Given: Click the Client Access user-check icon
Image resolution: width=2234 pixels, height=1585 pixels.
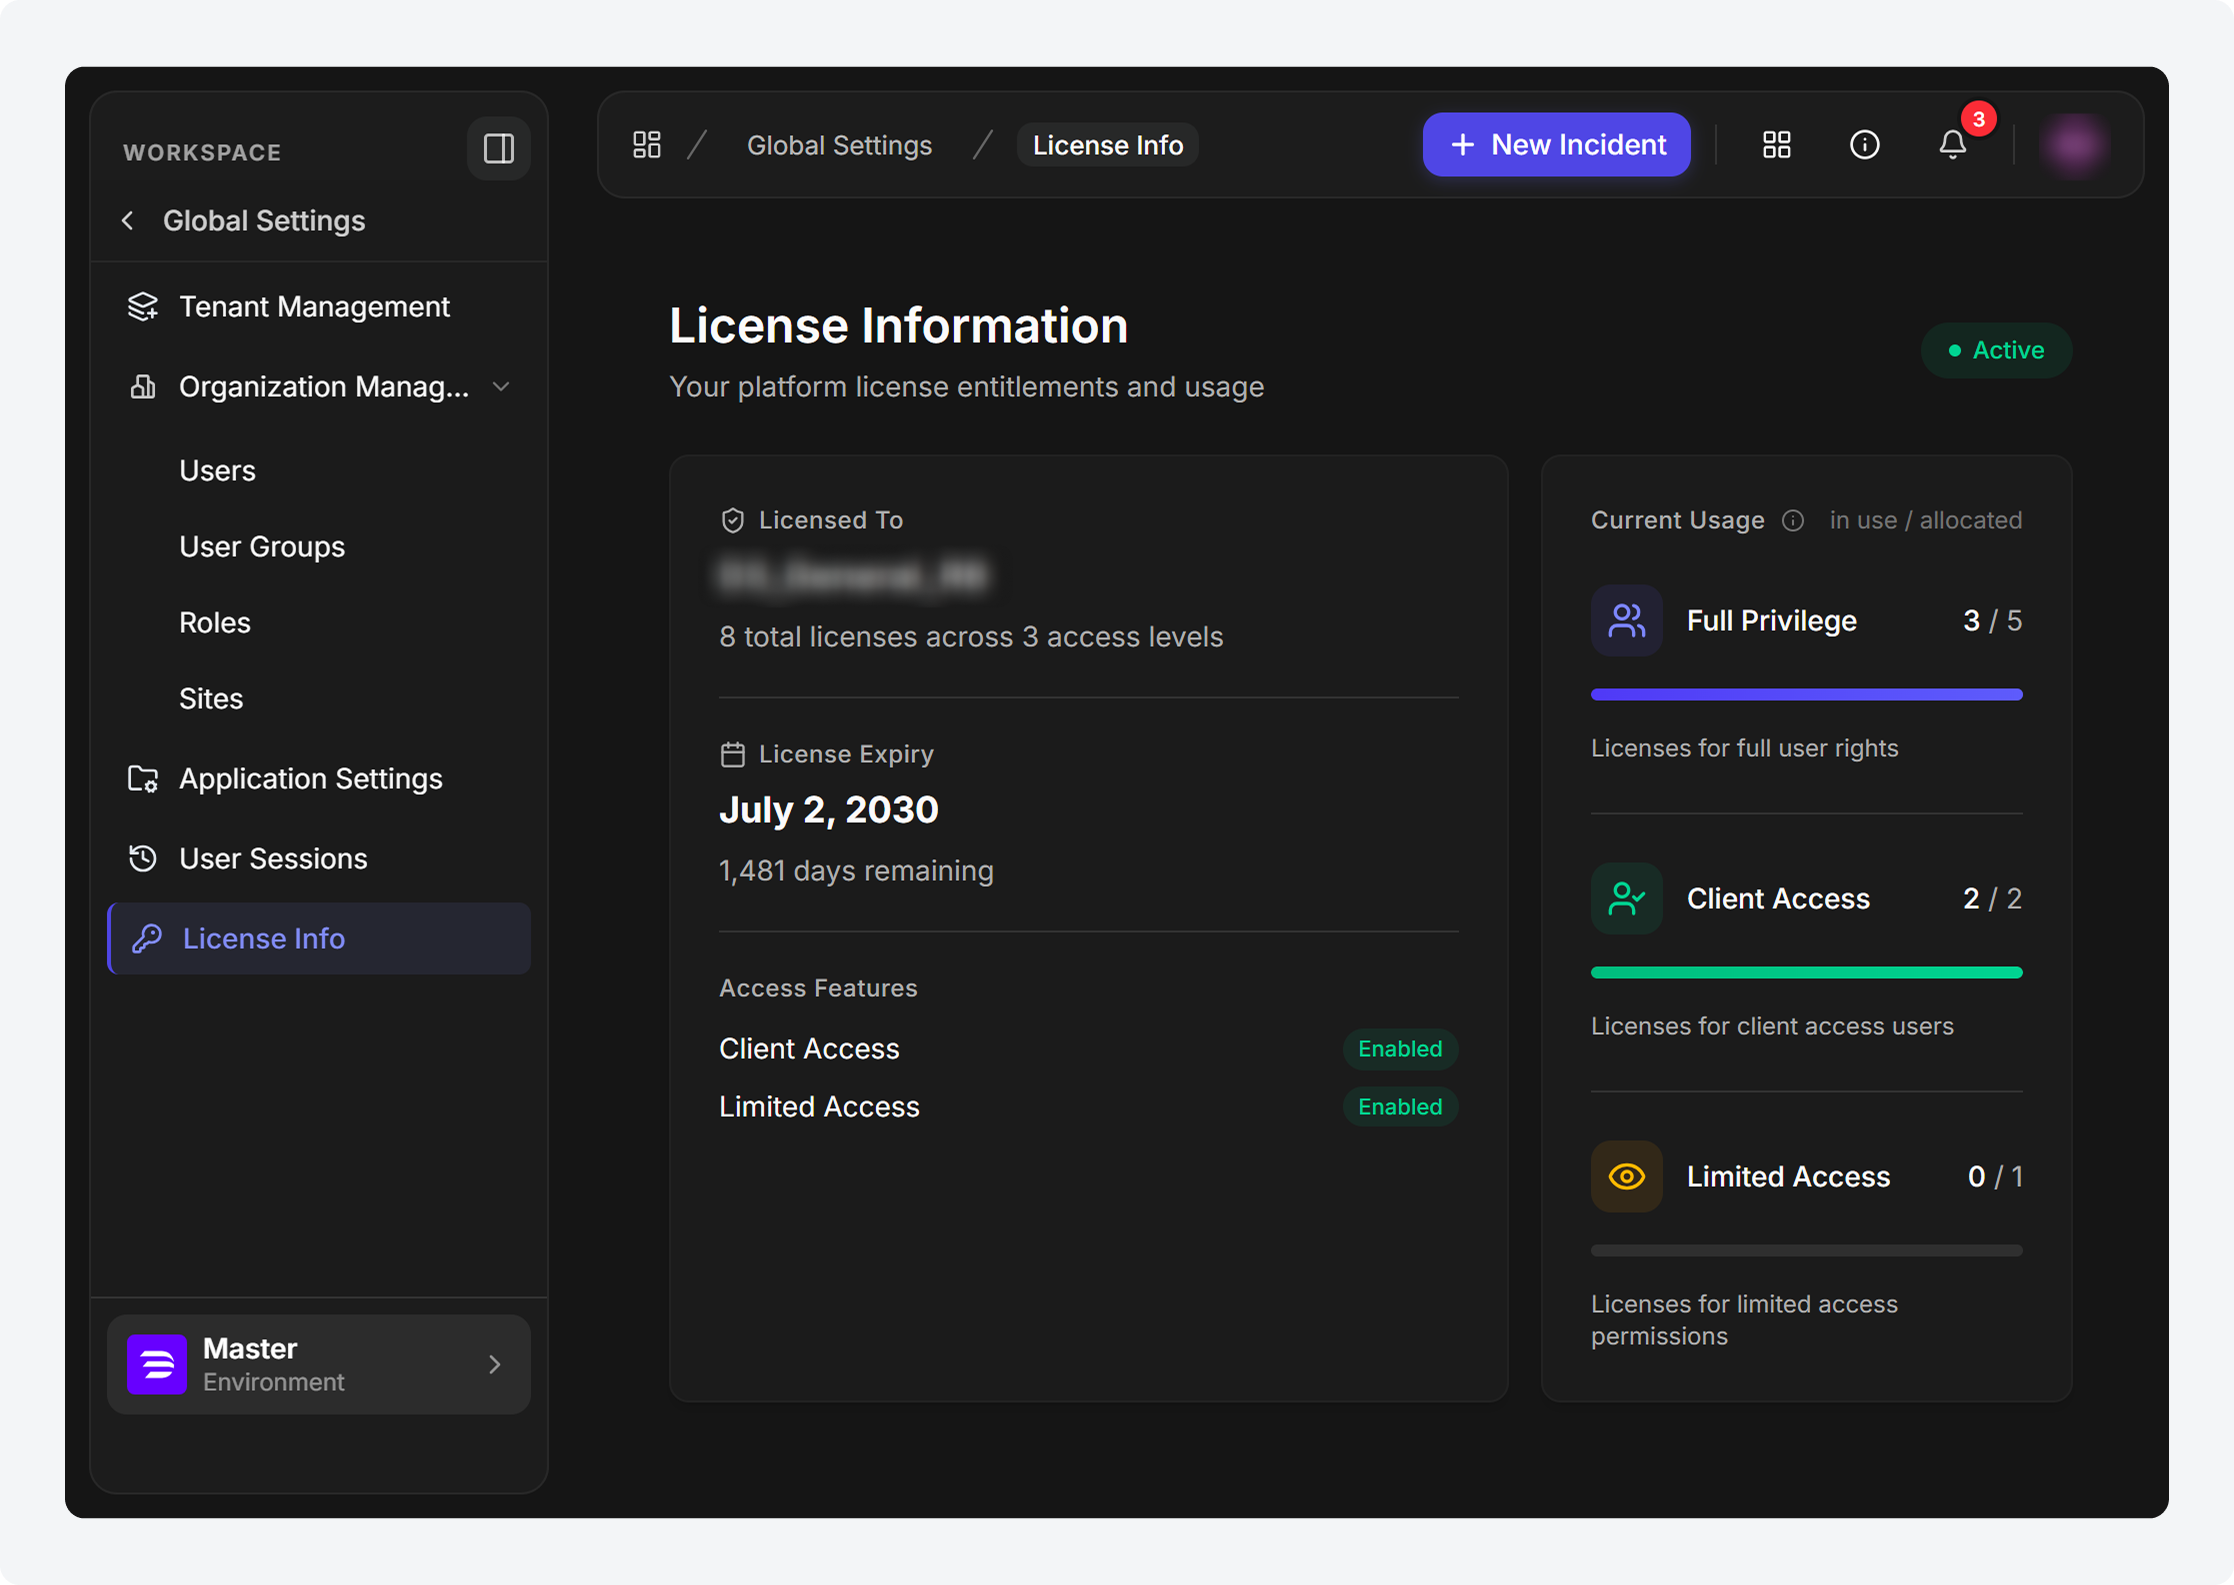Looking at the screenshot, I should [1626, 898].
